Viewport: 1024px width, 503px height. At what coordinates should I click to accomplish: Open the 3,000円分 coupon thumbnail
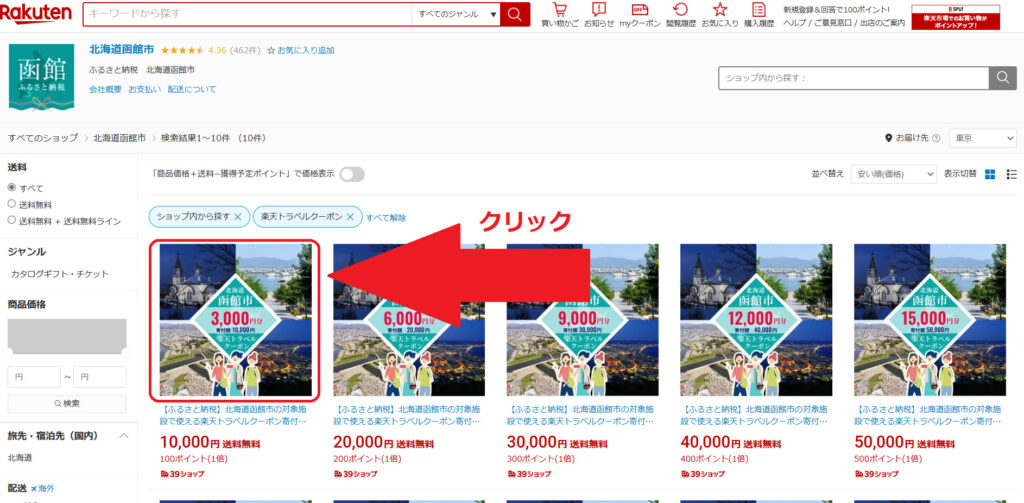coord(235,320)
